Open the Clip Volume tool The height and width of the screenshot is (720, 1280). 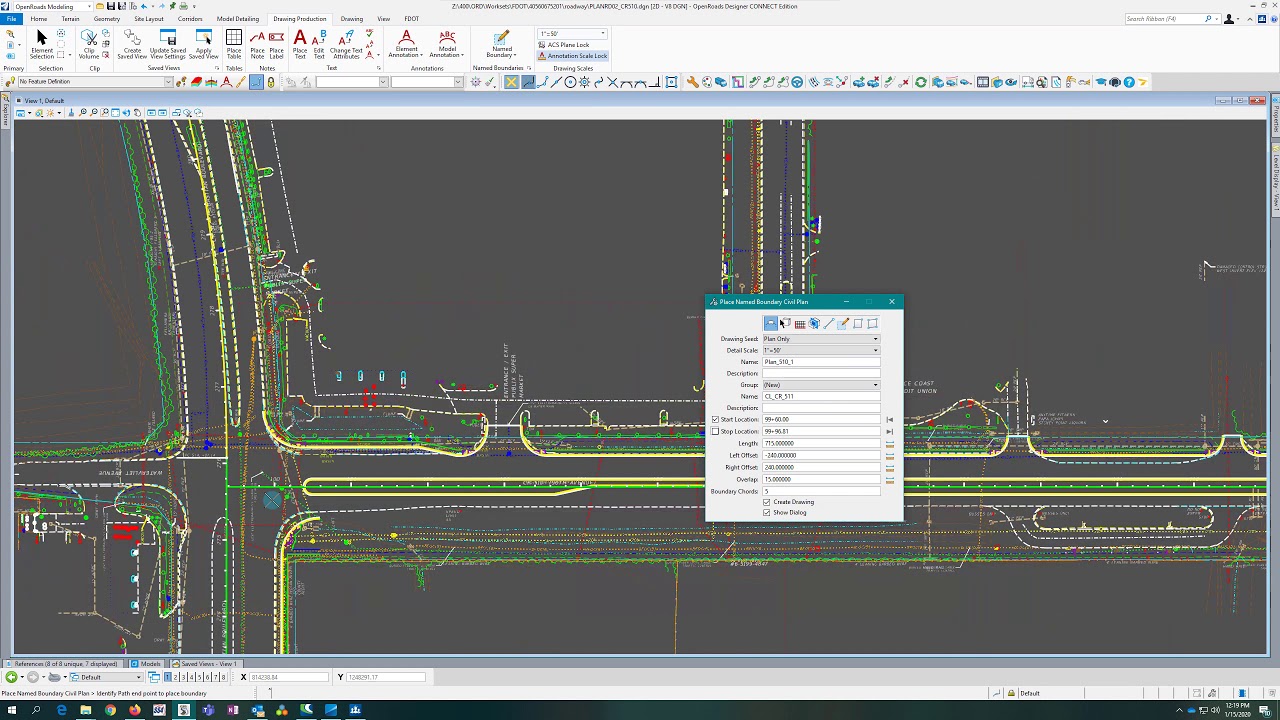pos(89,44)
